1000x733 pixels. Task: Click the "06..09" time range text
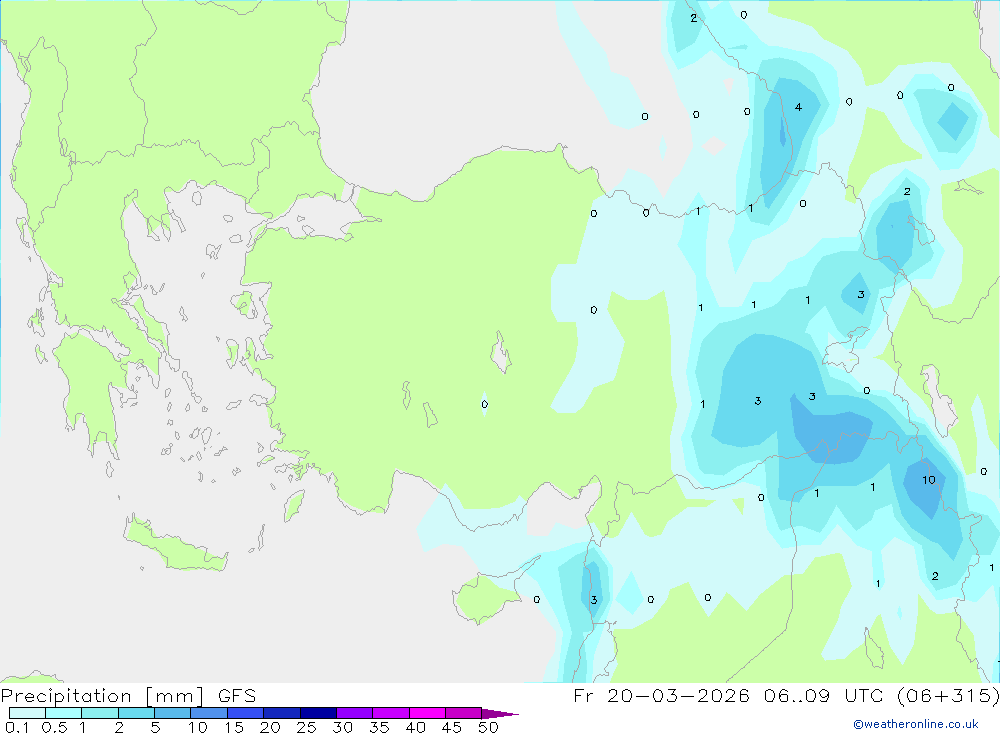797,695
